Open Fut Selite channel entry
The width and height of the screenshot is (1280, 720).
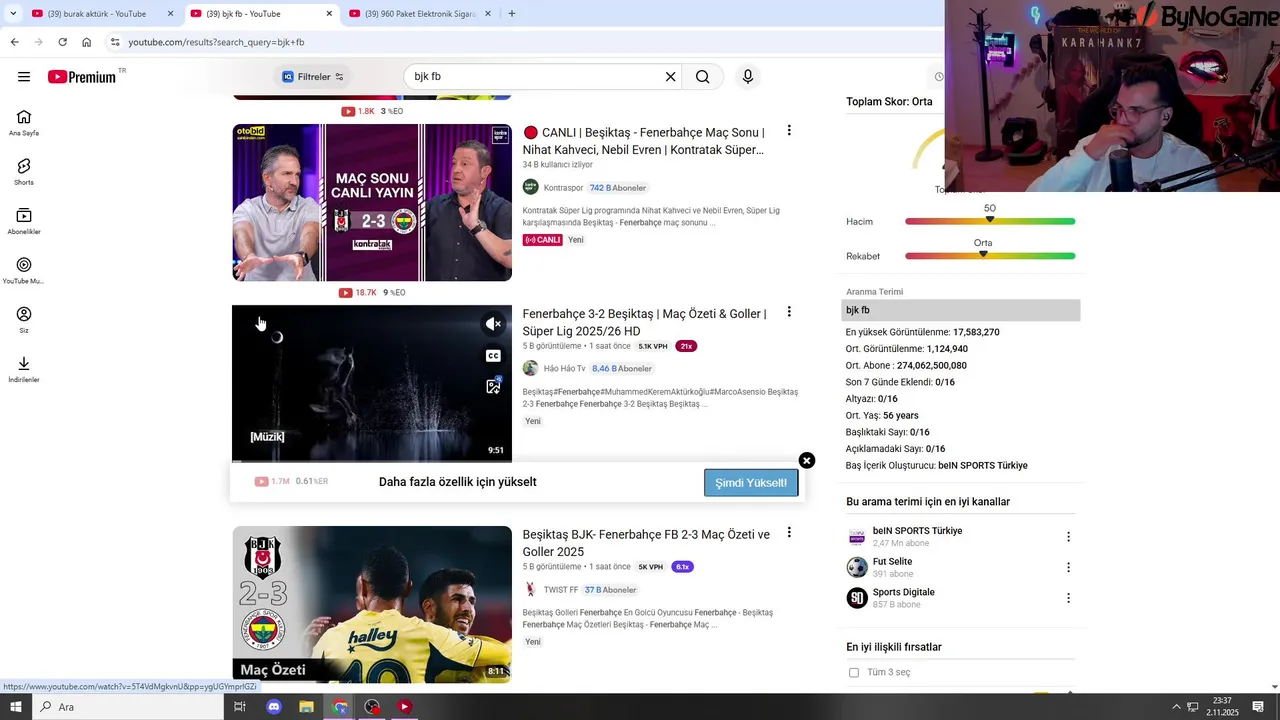(892, 567)
